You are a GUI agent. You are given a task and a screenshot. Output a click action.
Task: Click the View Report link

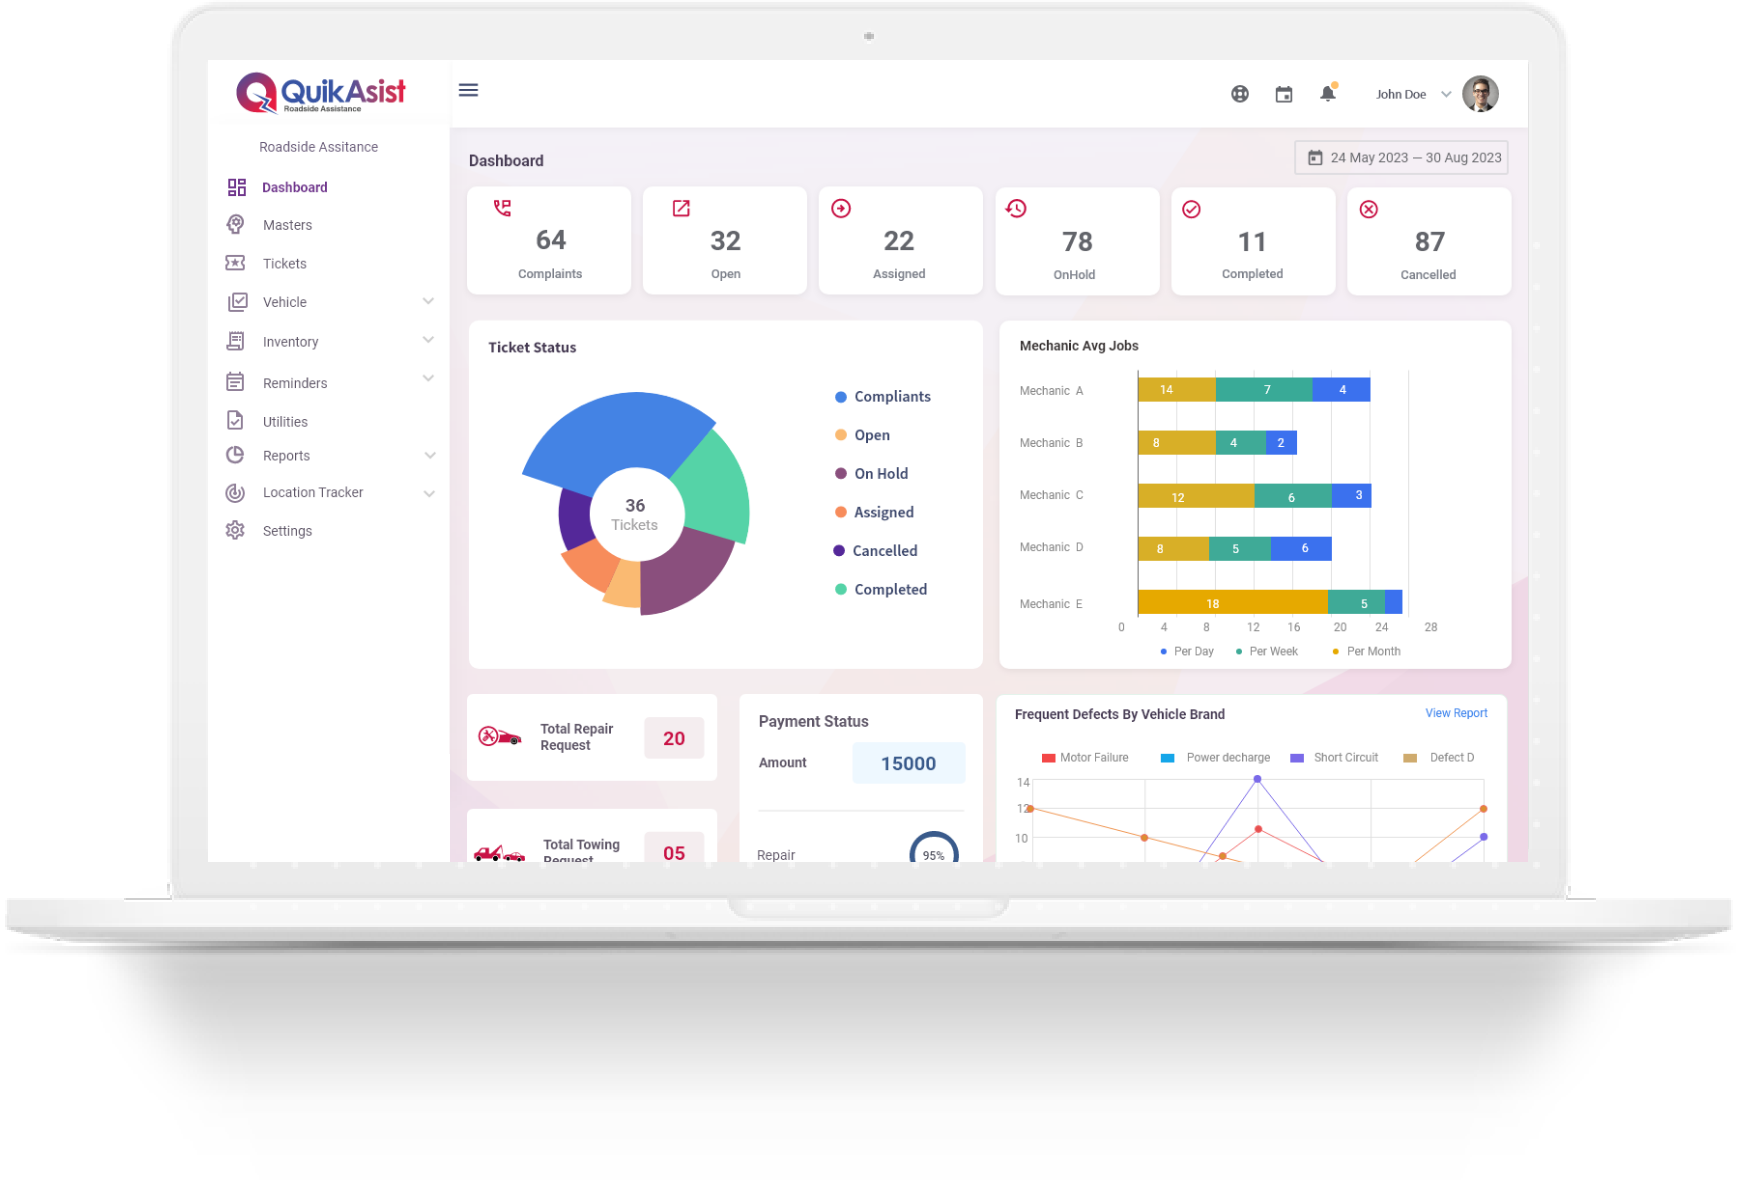[1456, 712]
